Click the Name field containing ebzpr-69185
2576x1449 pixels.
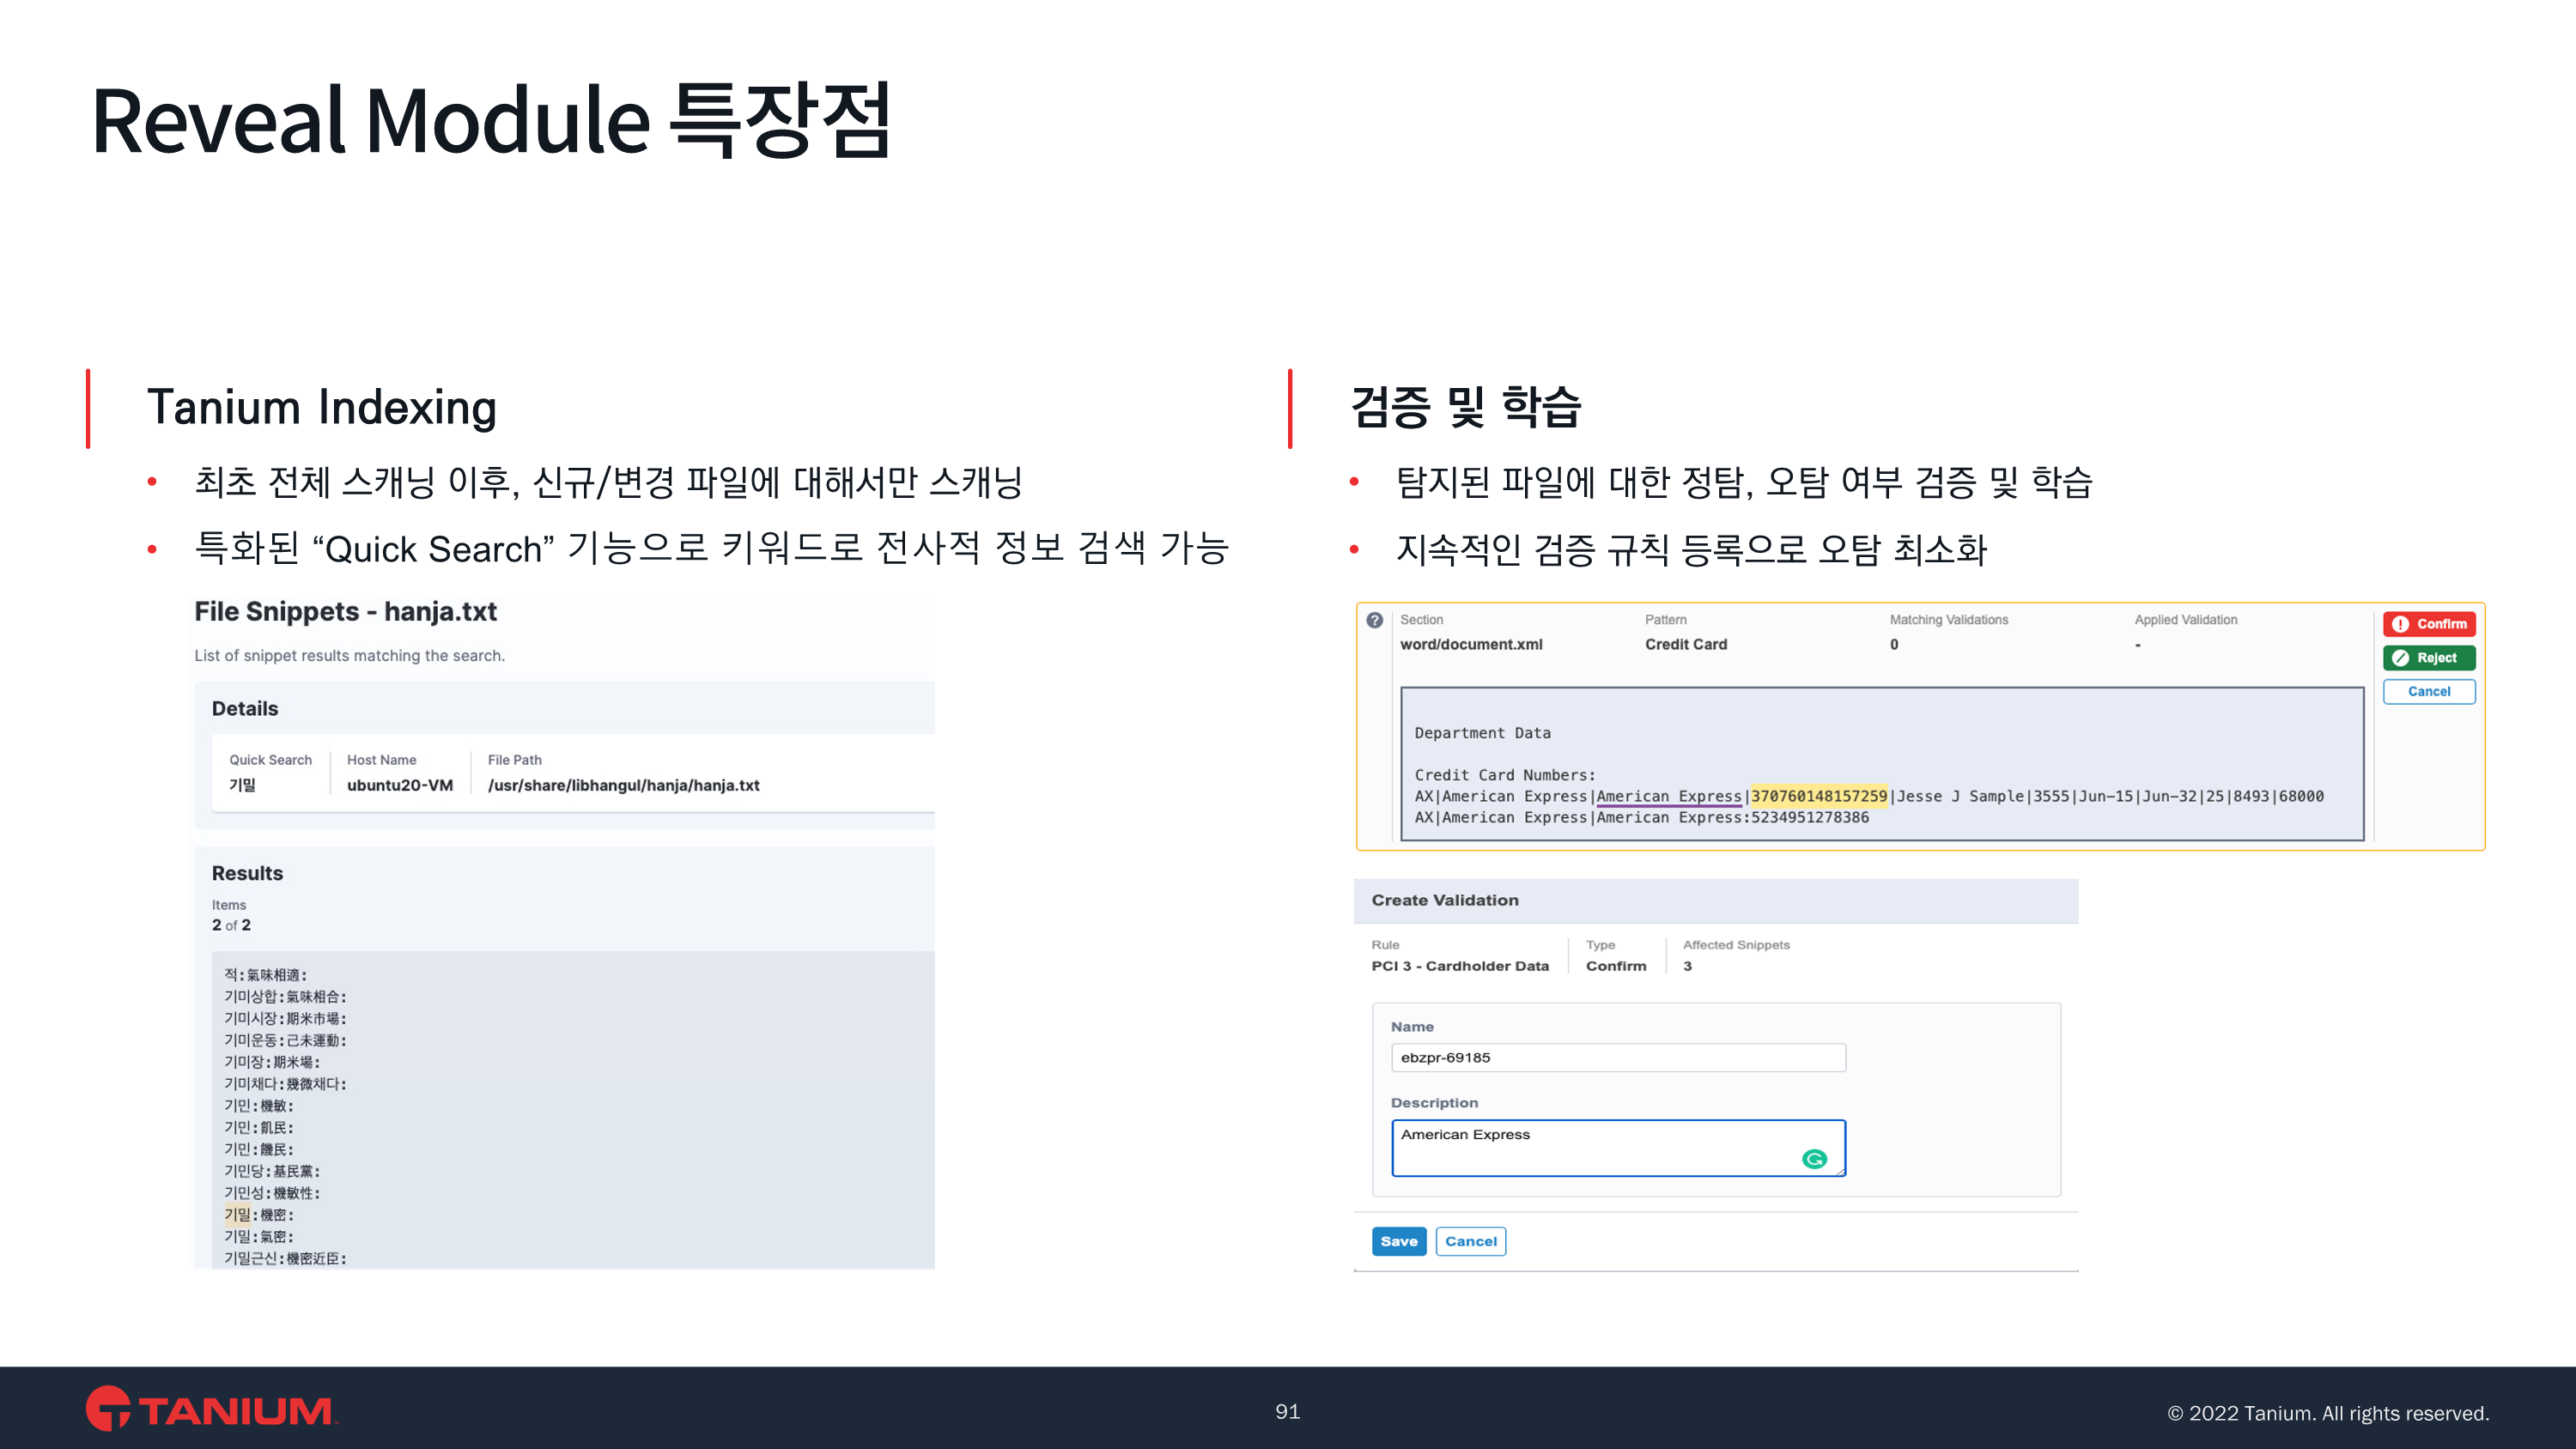(1617, 1057)
